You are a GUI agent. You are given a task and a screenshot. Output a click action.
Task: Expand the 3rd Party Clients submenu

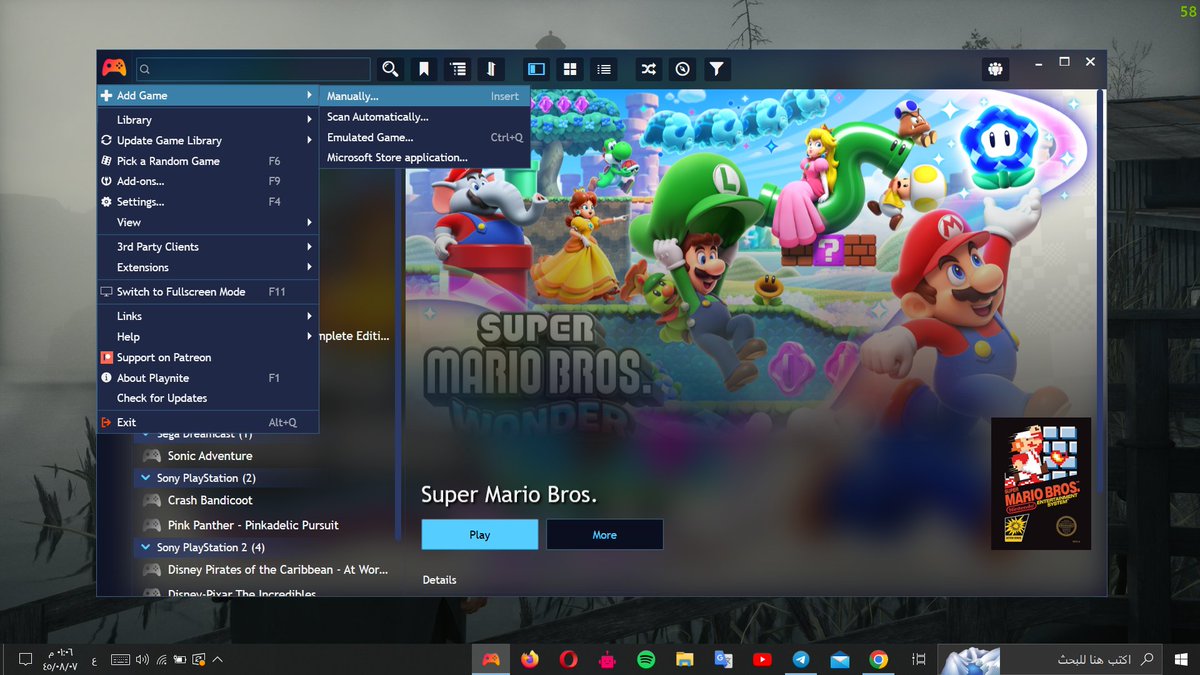(x=208, y=247)
